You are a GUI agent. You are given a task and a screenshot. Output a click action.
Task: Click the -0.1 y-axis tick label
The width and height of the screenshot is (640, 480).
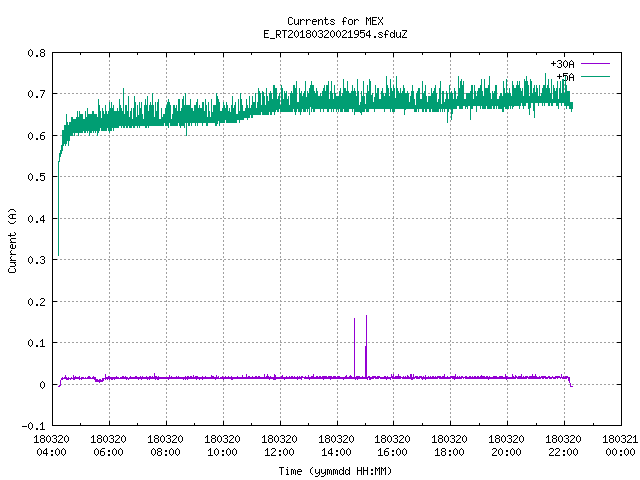pyautogui.click(x=33, y=426)
